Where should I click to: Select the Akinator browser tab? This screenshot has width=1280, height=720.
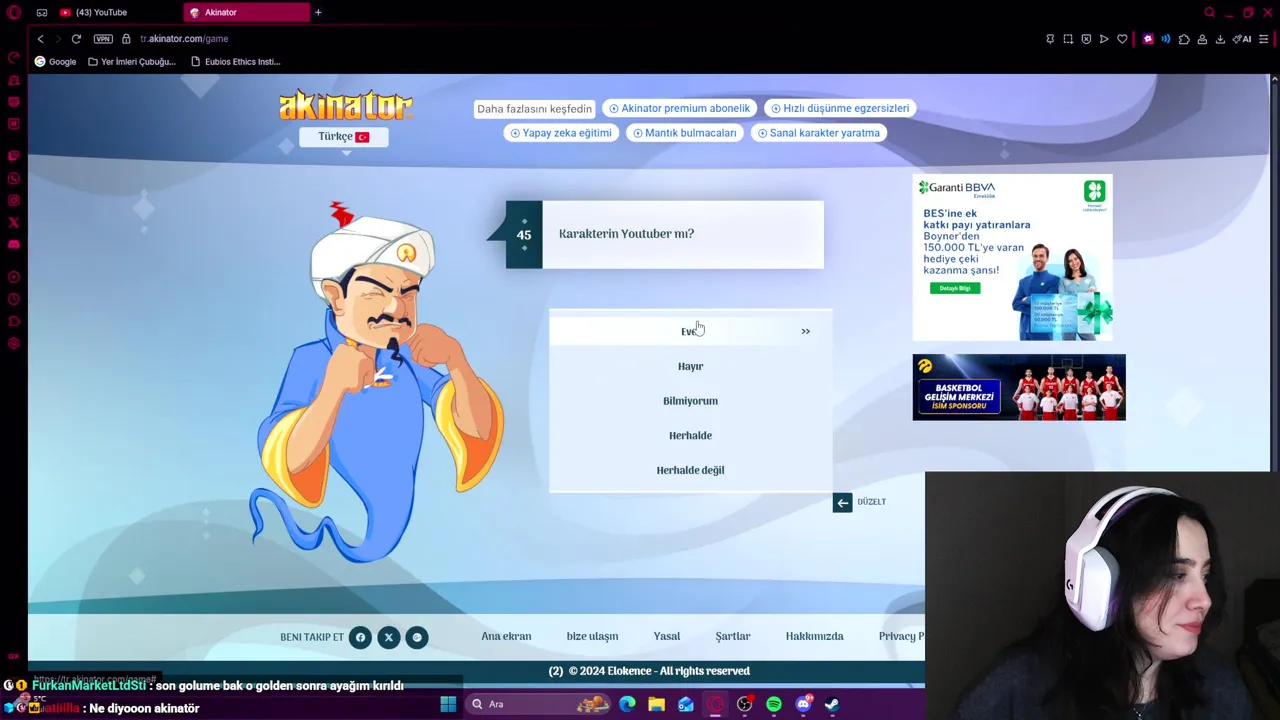247,12
